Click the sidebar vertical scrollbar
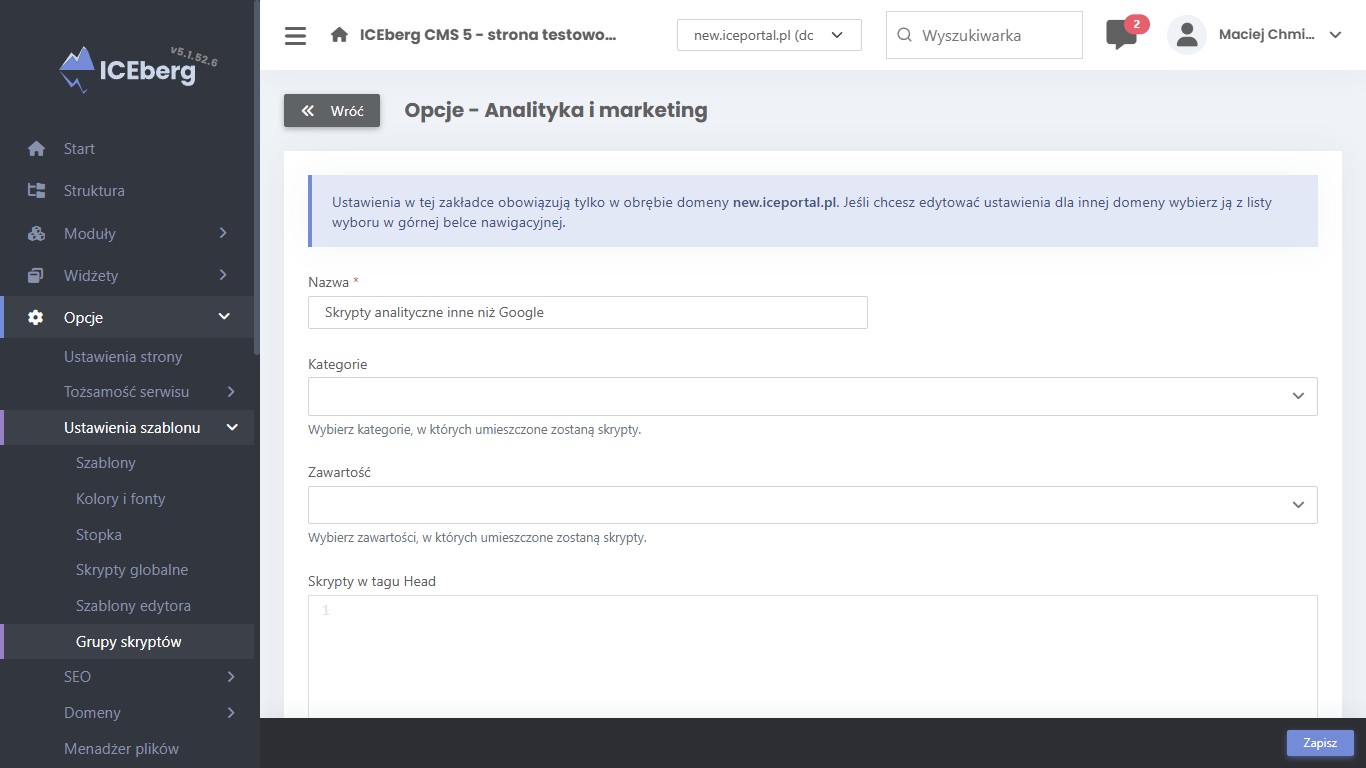Screen dimensions: 1366x768 point(257,178)
